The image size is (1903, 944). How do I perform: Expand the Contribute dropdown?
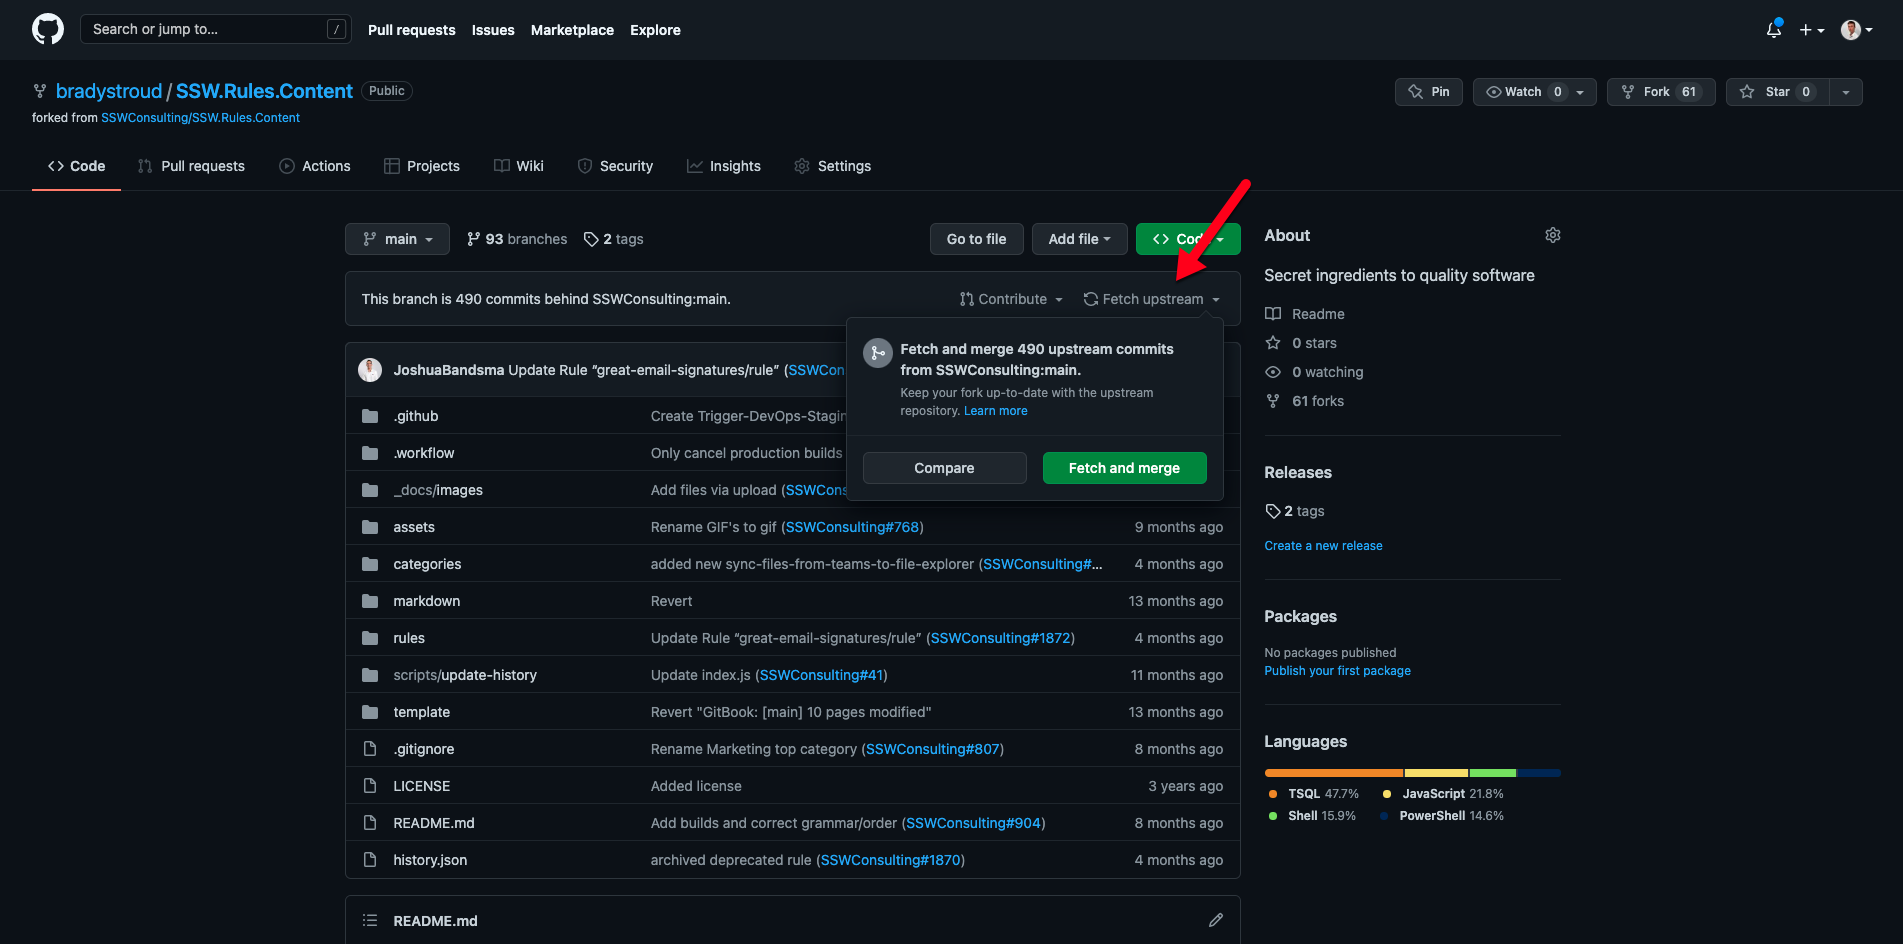1011,299
